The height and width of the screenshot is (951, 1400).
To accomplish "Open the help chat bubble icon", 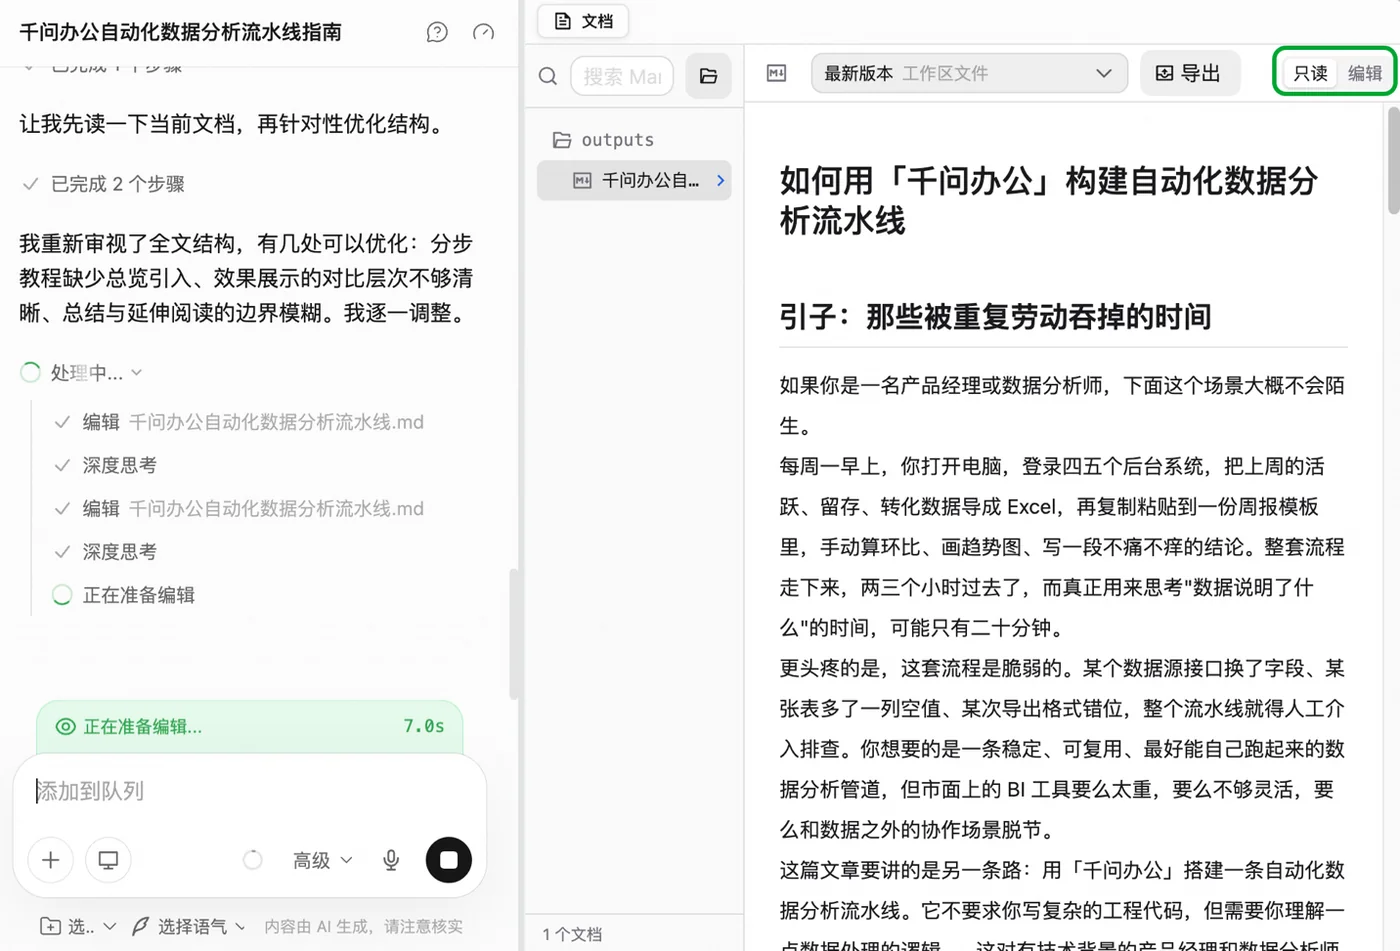I will (437, 32).
